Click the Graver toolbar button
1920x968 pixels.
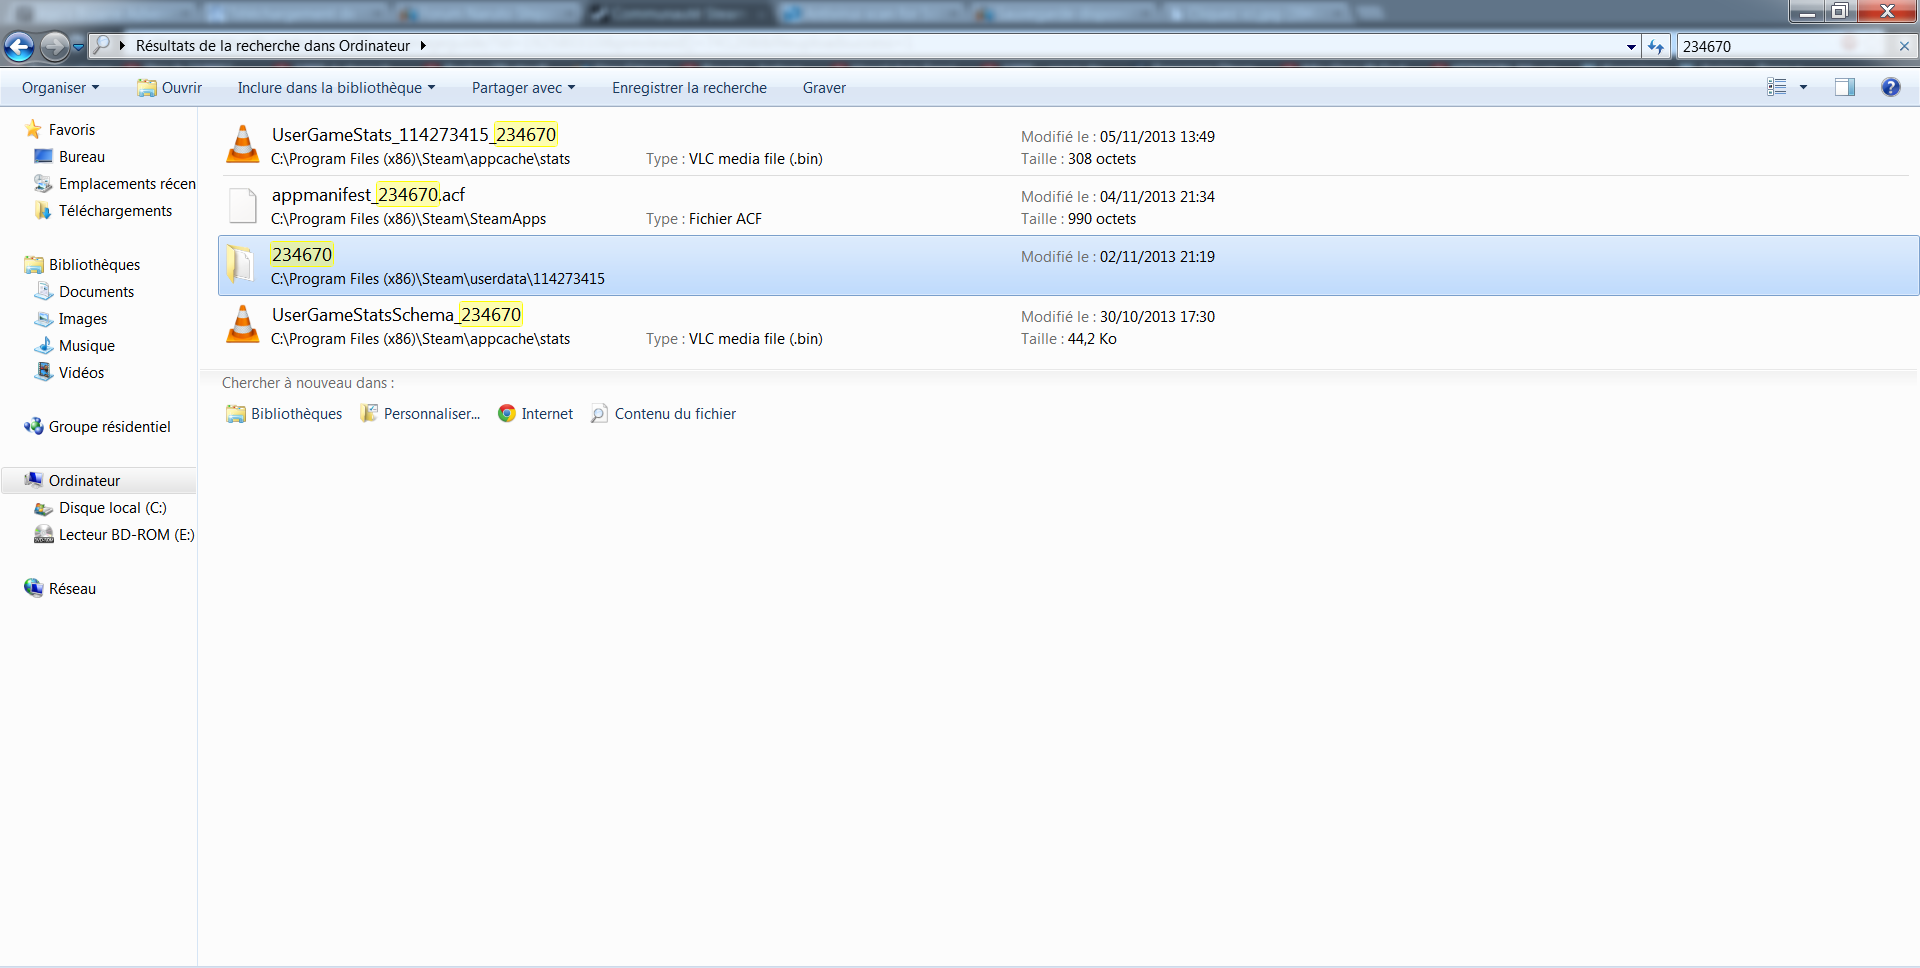(x=824, y=88)
